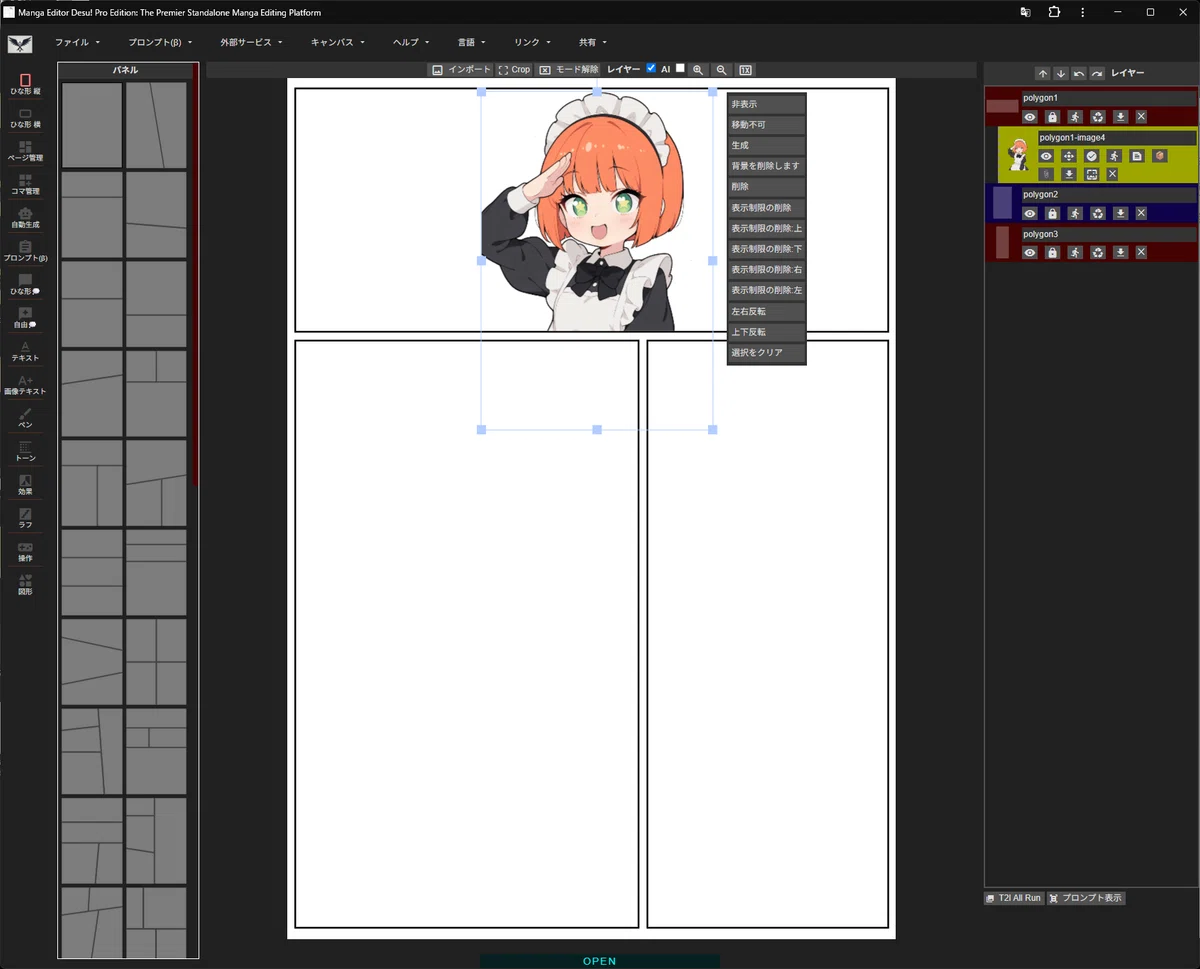The image size is (1200, 969).
Task: Click the 3D box icon on polygon1-image4
Action: point(1159,156)
